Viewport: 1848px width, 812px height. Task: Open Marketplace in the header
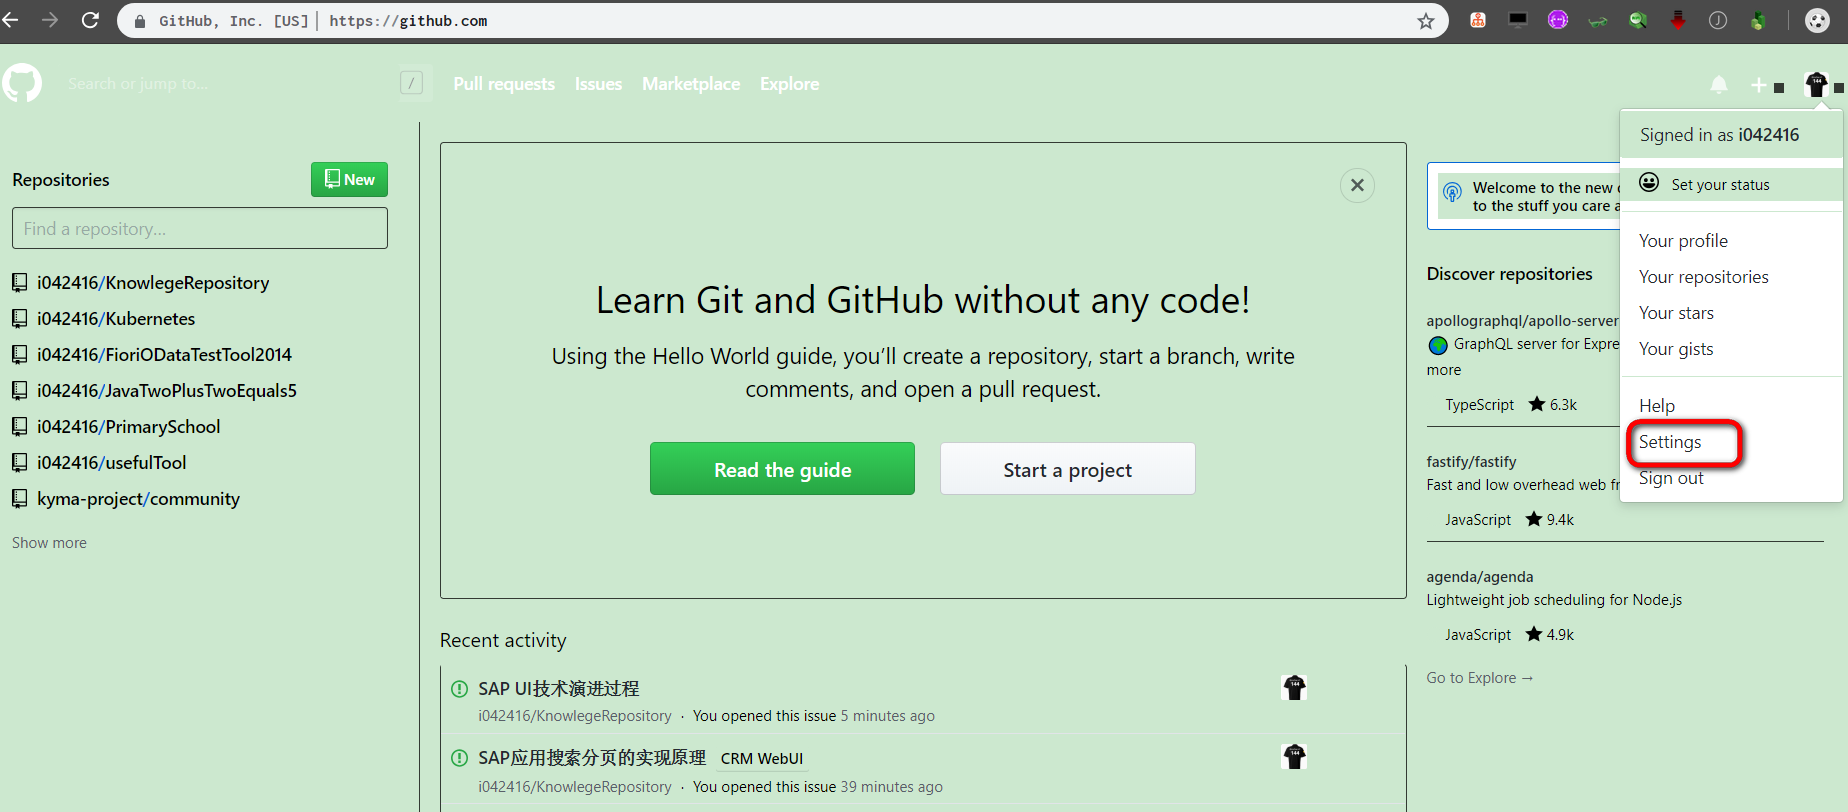pos(691,84)
